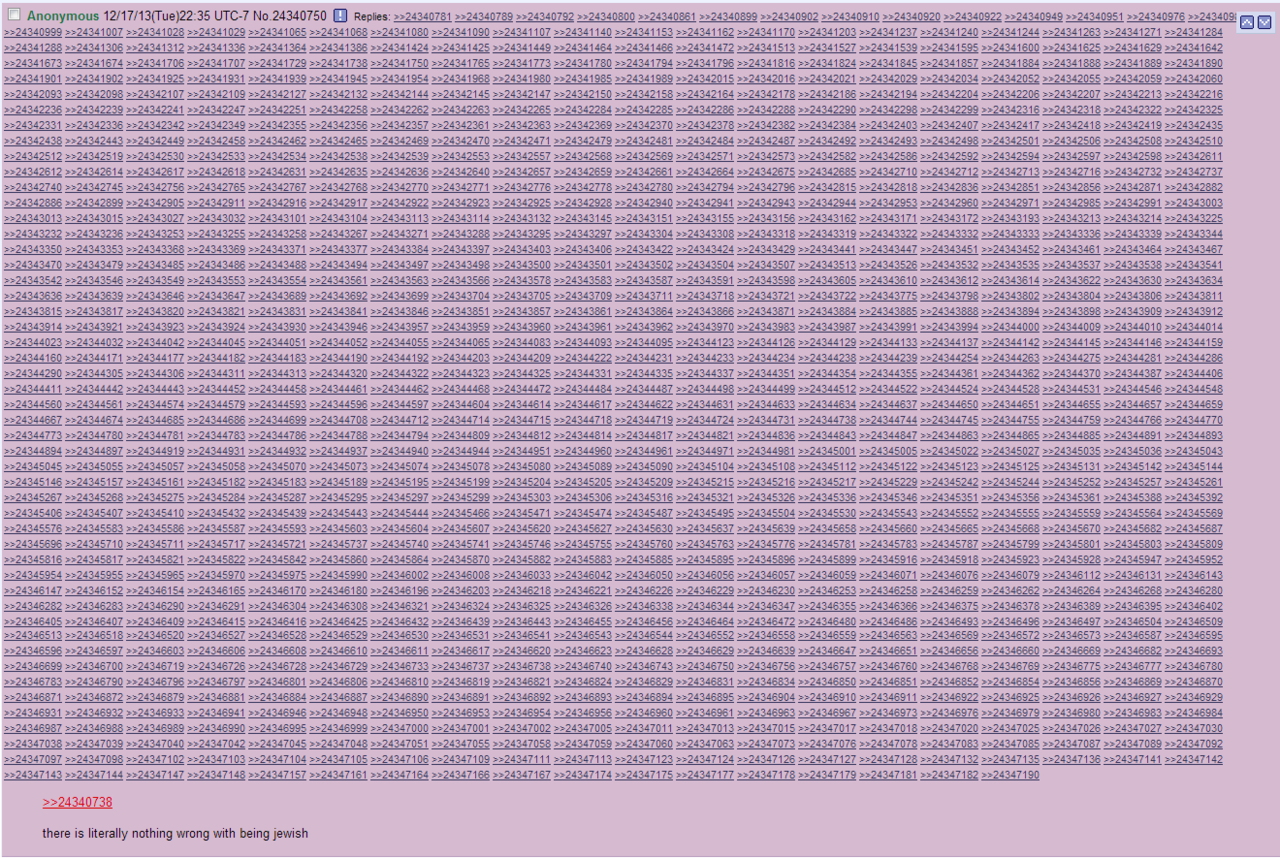Viewport: 1280px width, 858px height.
Task: Open reply link >>24340789
Action: tap(484, 18)
